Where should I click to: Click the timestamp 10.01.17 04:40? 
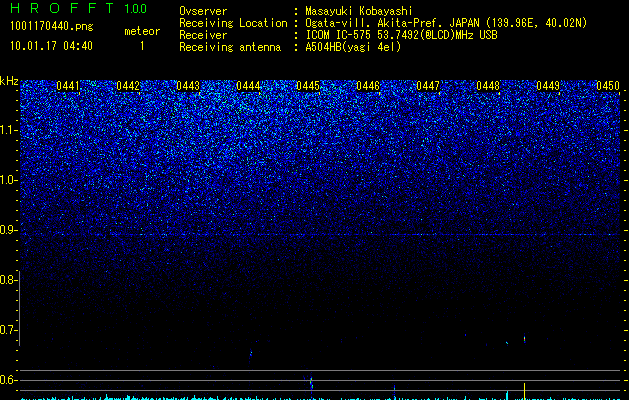click(51, 46)
